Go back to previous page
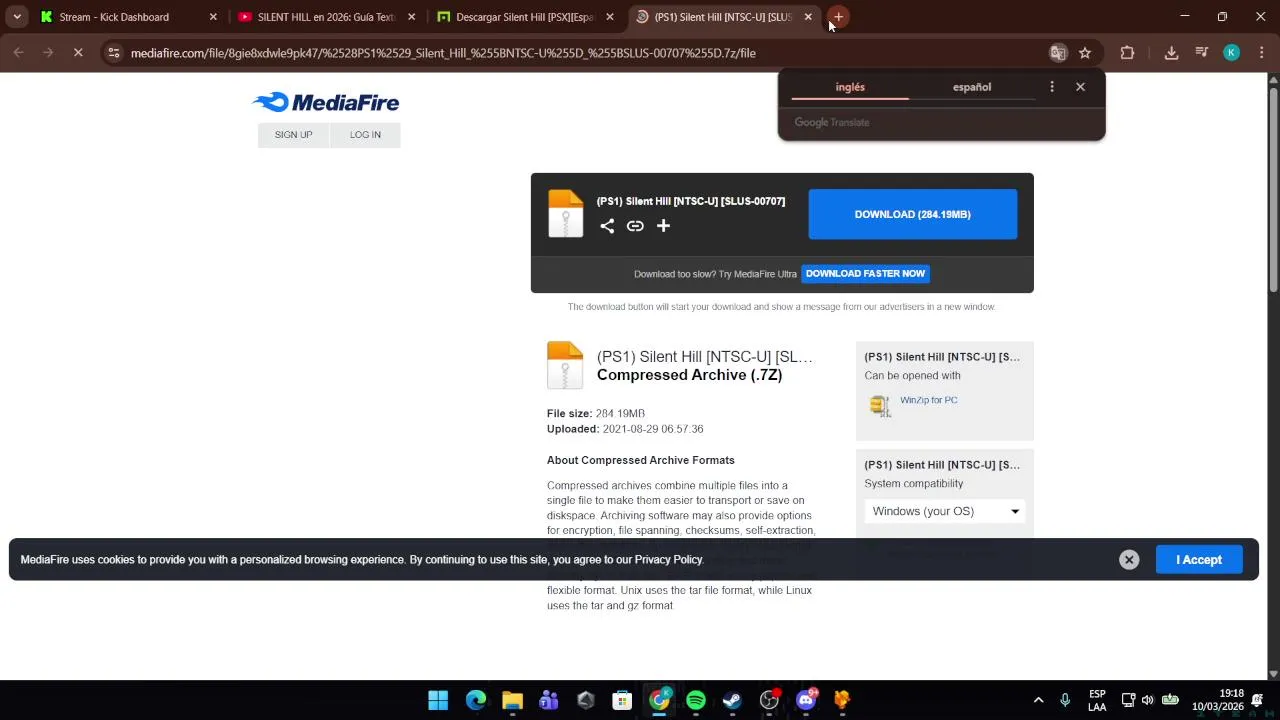The image size is (1280, 720). tap(18, 53)
